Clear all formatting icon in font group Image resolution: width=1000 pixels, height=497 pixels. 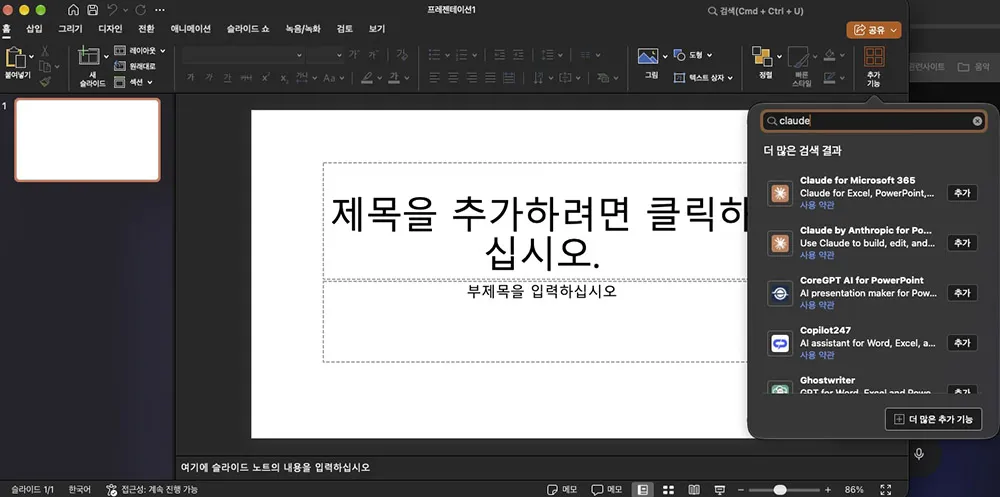coord(402,55)
